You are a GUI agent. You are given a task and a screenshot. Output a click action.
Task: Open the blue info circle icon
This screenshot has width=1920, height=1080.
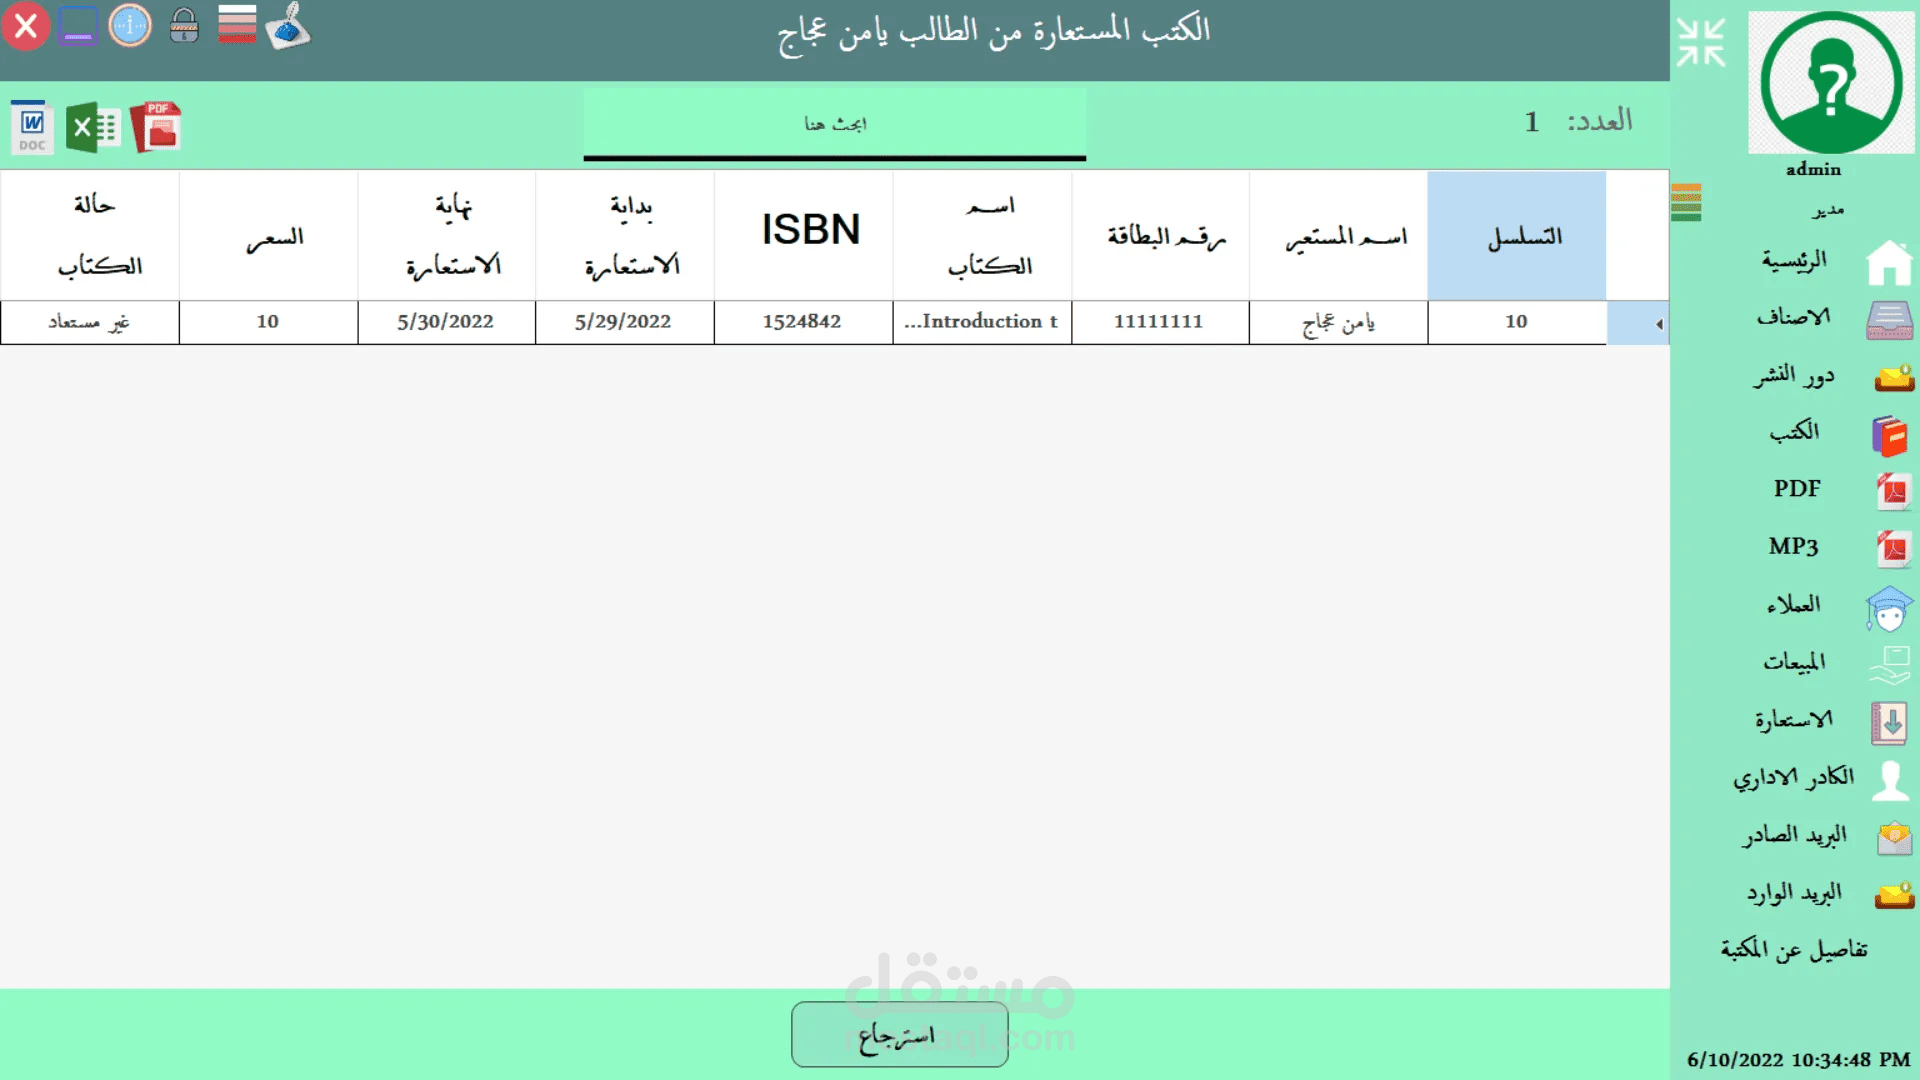pos(130,26)
